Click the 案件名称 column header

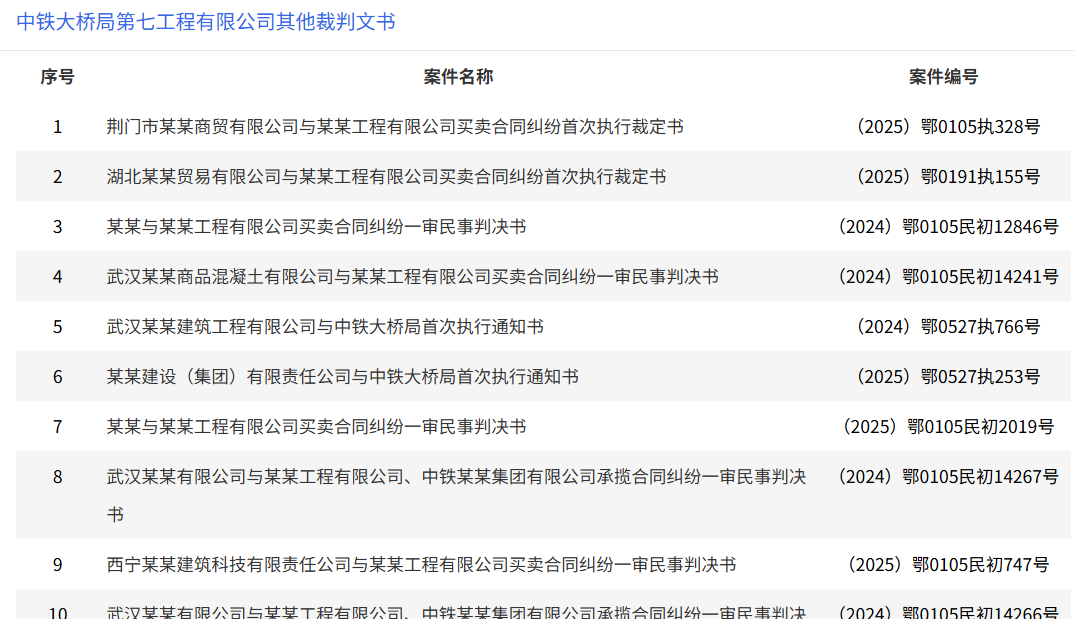[458, 77]
